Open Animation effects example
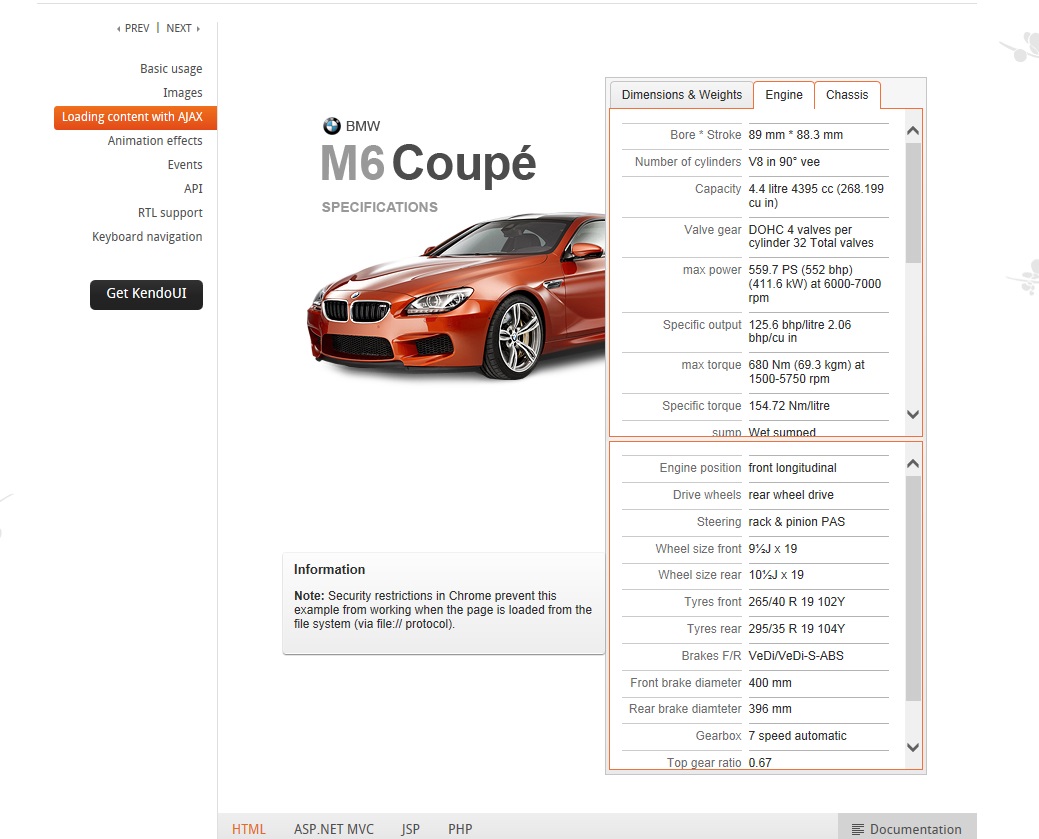 (x=154, y=140)
